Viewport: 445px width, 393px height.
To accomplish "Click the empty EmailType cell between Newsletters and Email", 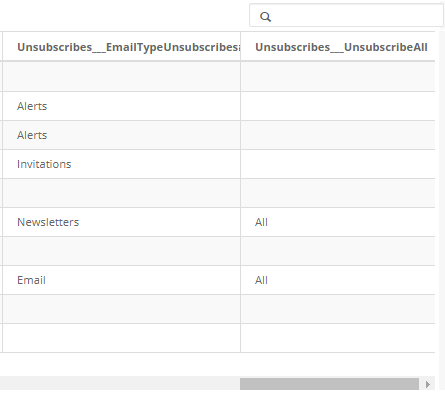I will [121, 251].
